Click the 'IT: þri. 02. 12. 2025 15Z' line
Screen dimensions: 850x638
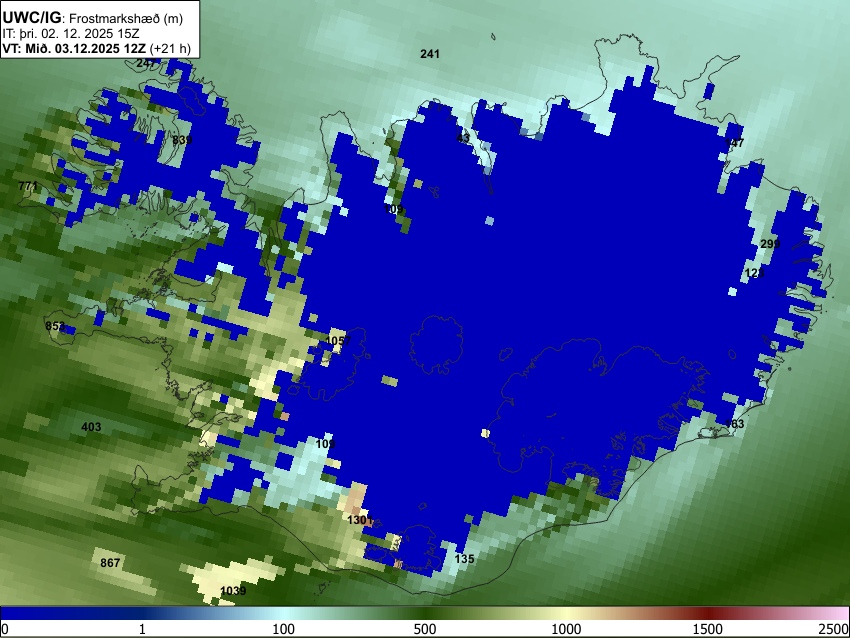coord(70,34)
